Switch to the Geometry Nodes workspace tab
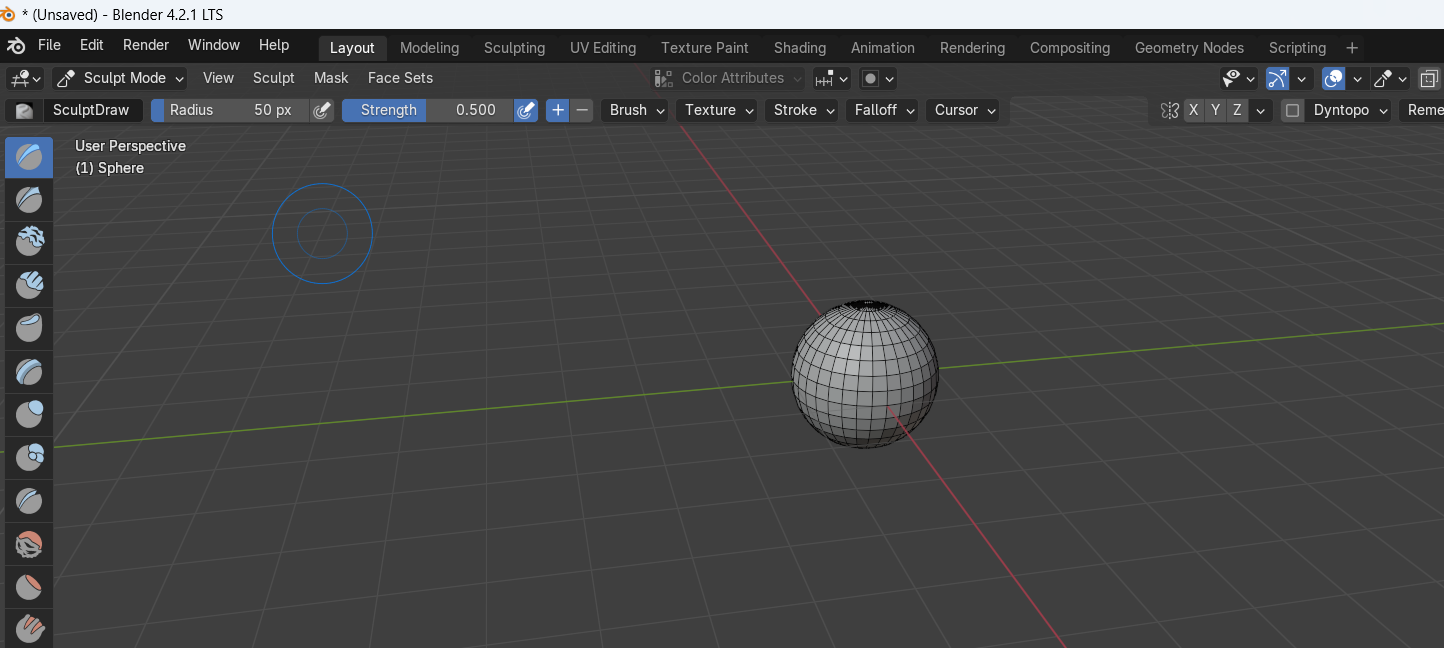The width and height of the screenshot is (1444, 648). pyautogui.click(x=1189, y=48)
